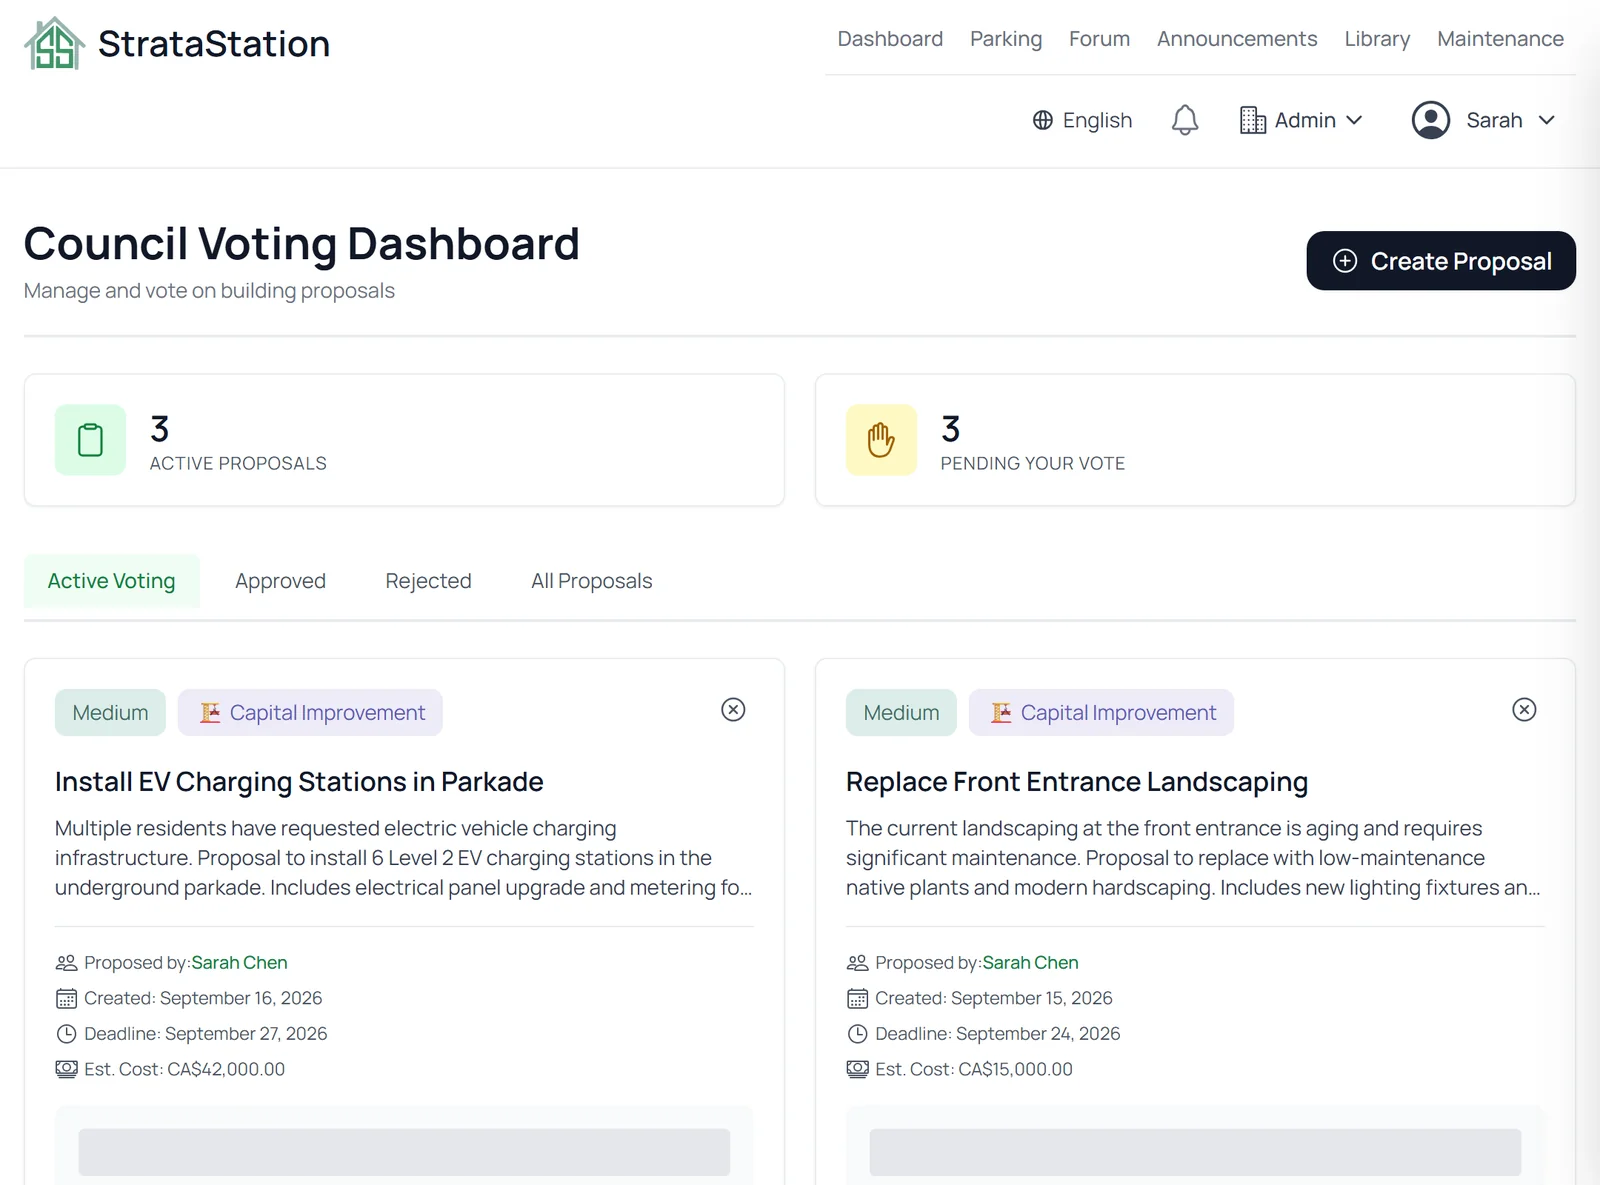1600x1185 pixels.
Task: Click calendar icon beside Created September 15
Action: click(857, 998)
